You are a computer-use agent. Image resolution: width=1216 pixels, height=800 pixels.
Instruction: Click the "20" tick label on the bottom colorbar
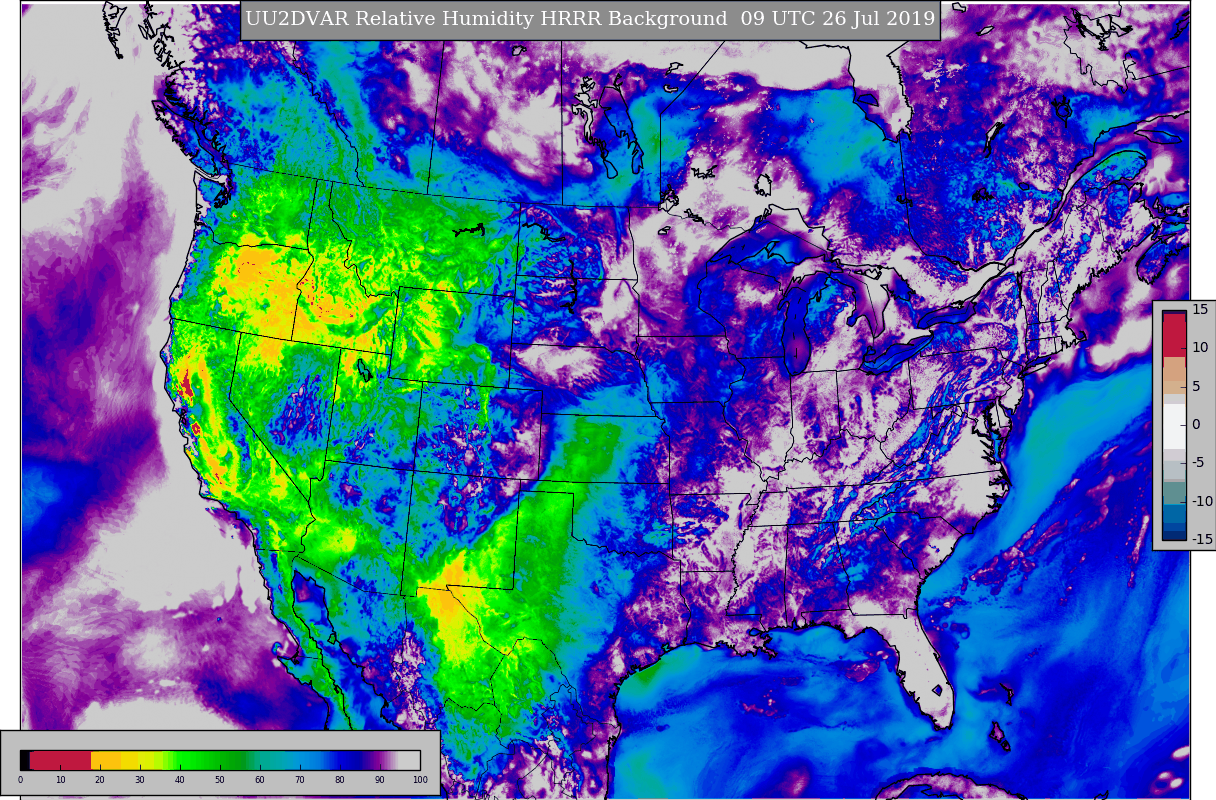coord(100,779)
